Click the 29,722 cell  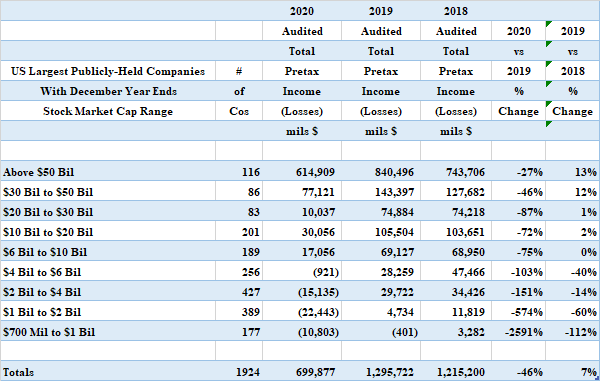(397, 292)
